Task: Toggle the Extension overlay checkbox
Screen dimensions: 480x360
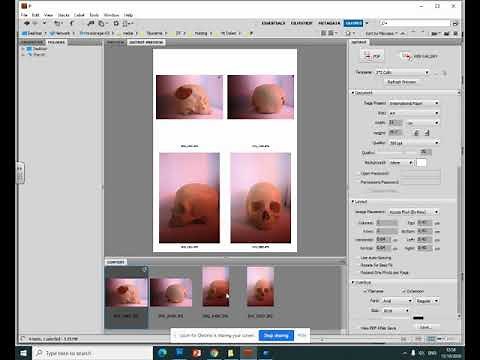Action: 403,291
